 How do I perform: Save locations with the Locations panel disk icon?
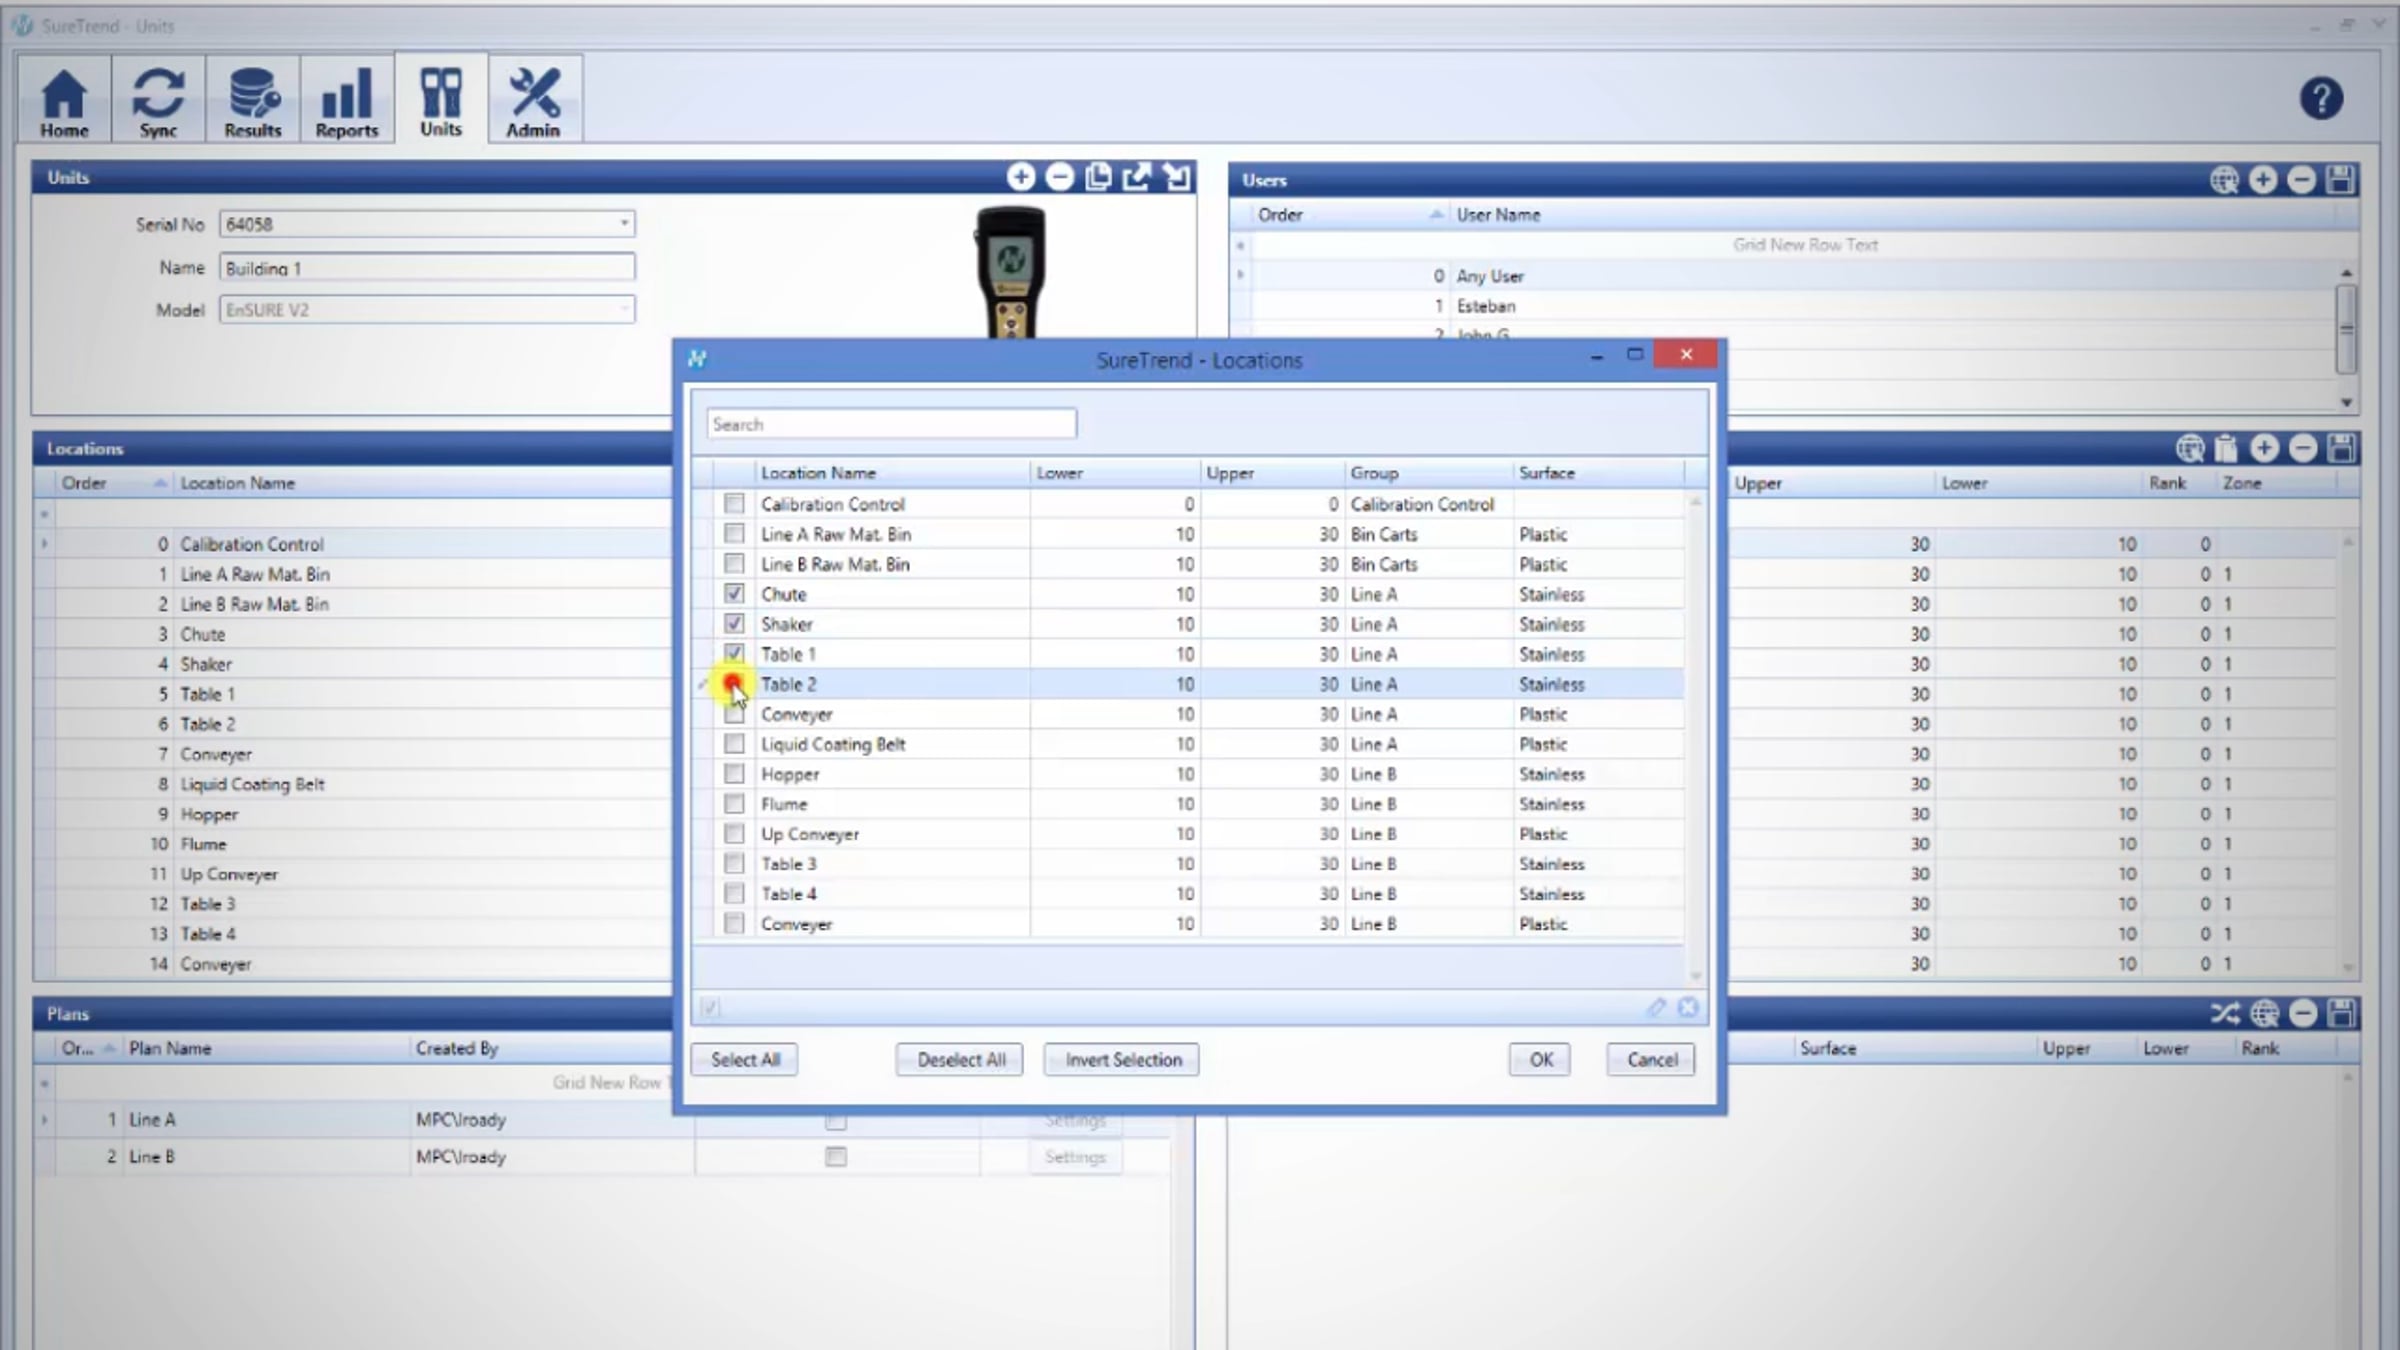[2341, 448]
